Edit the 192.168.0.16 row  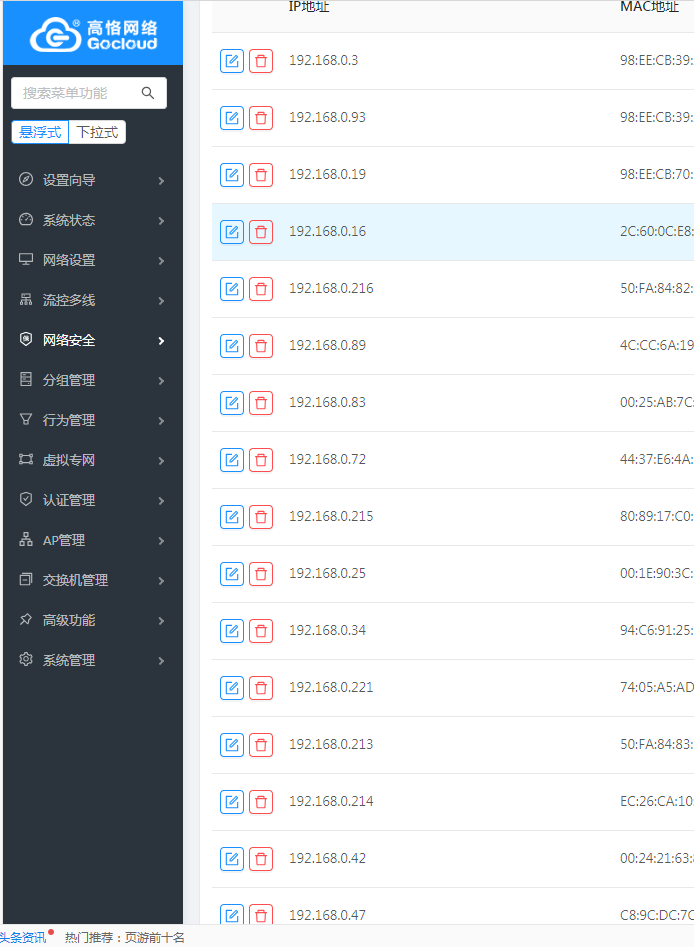[x=232, y=232]
